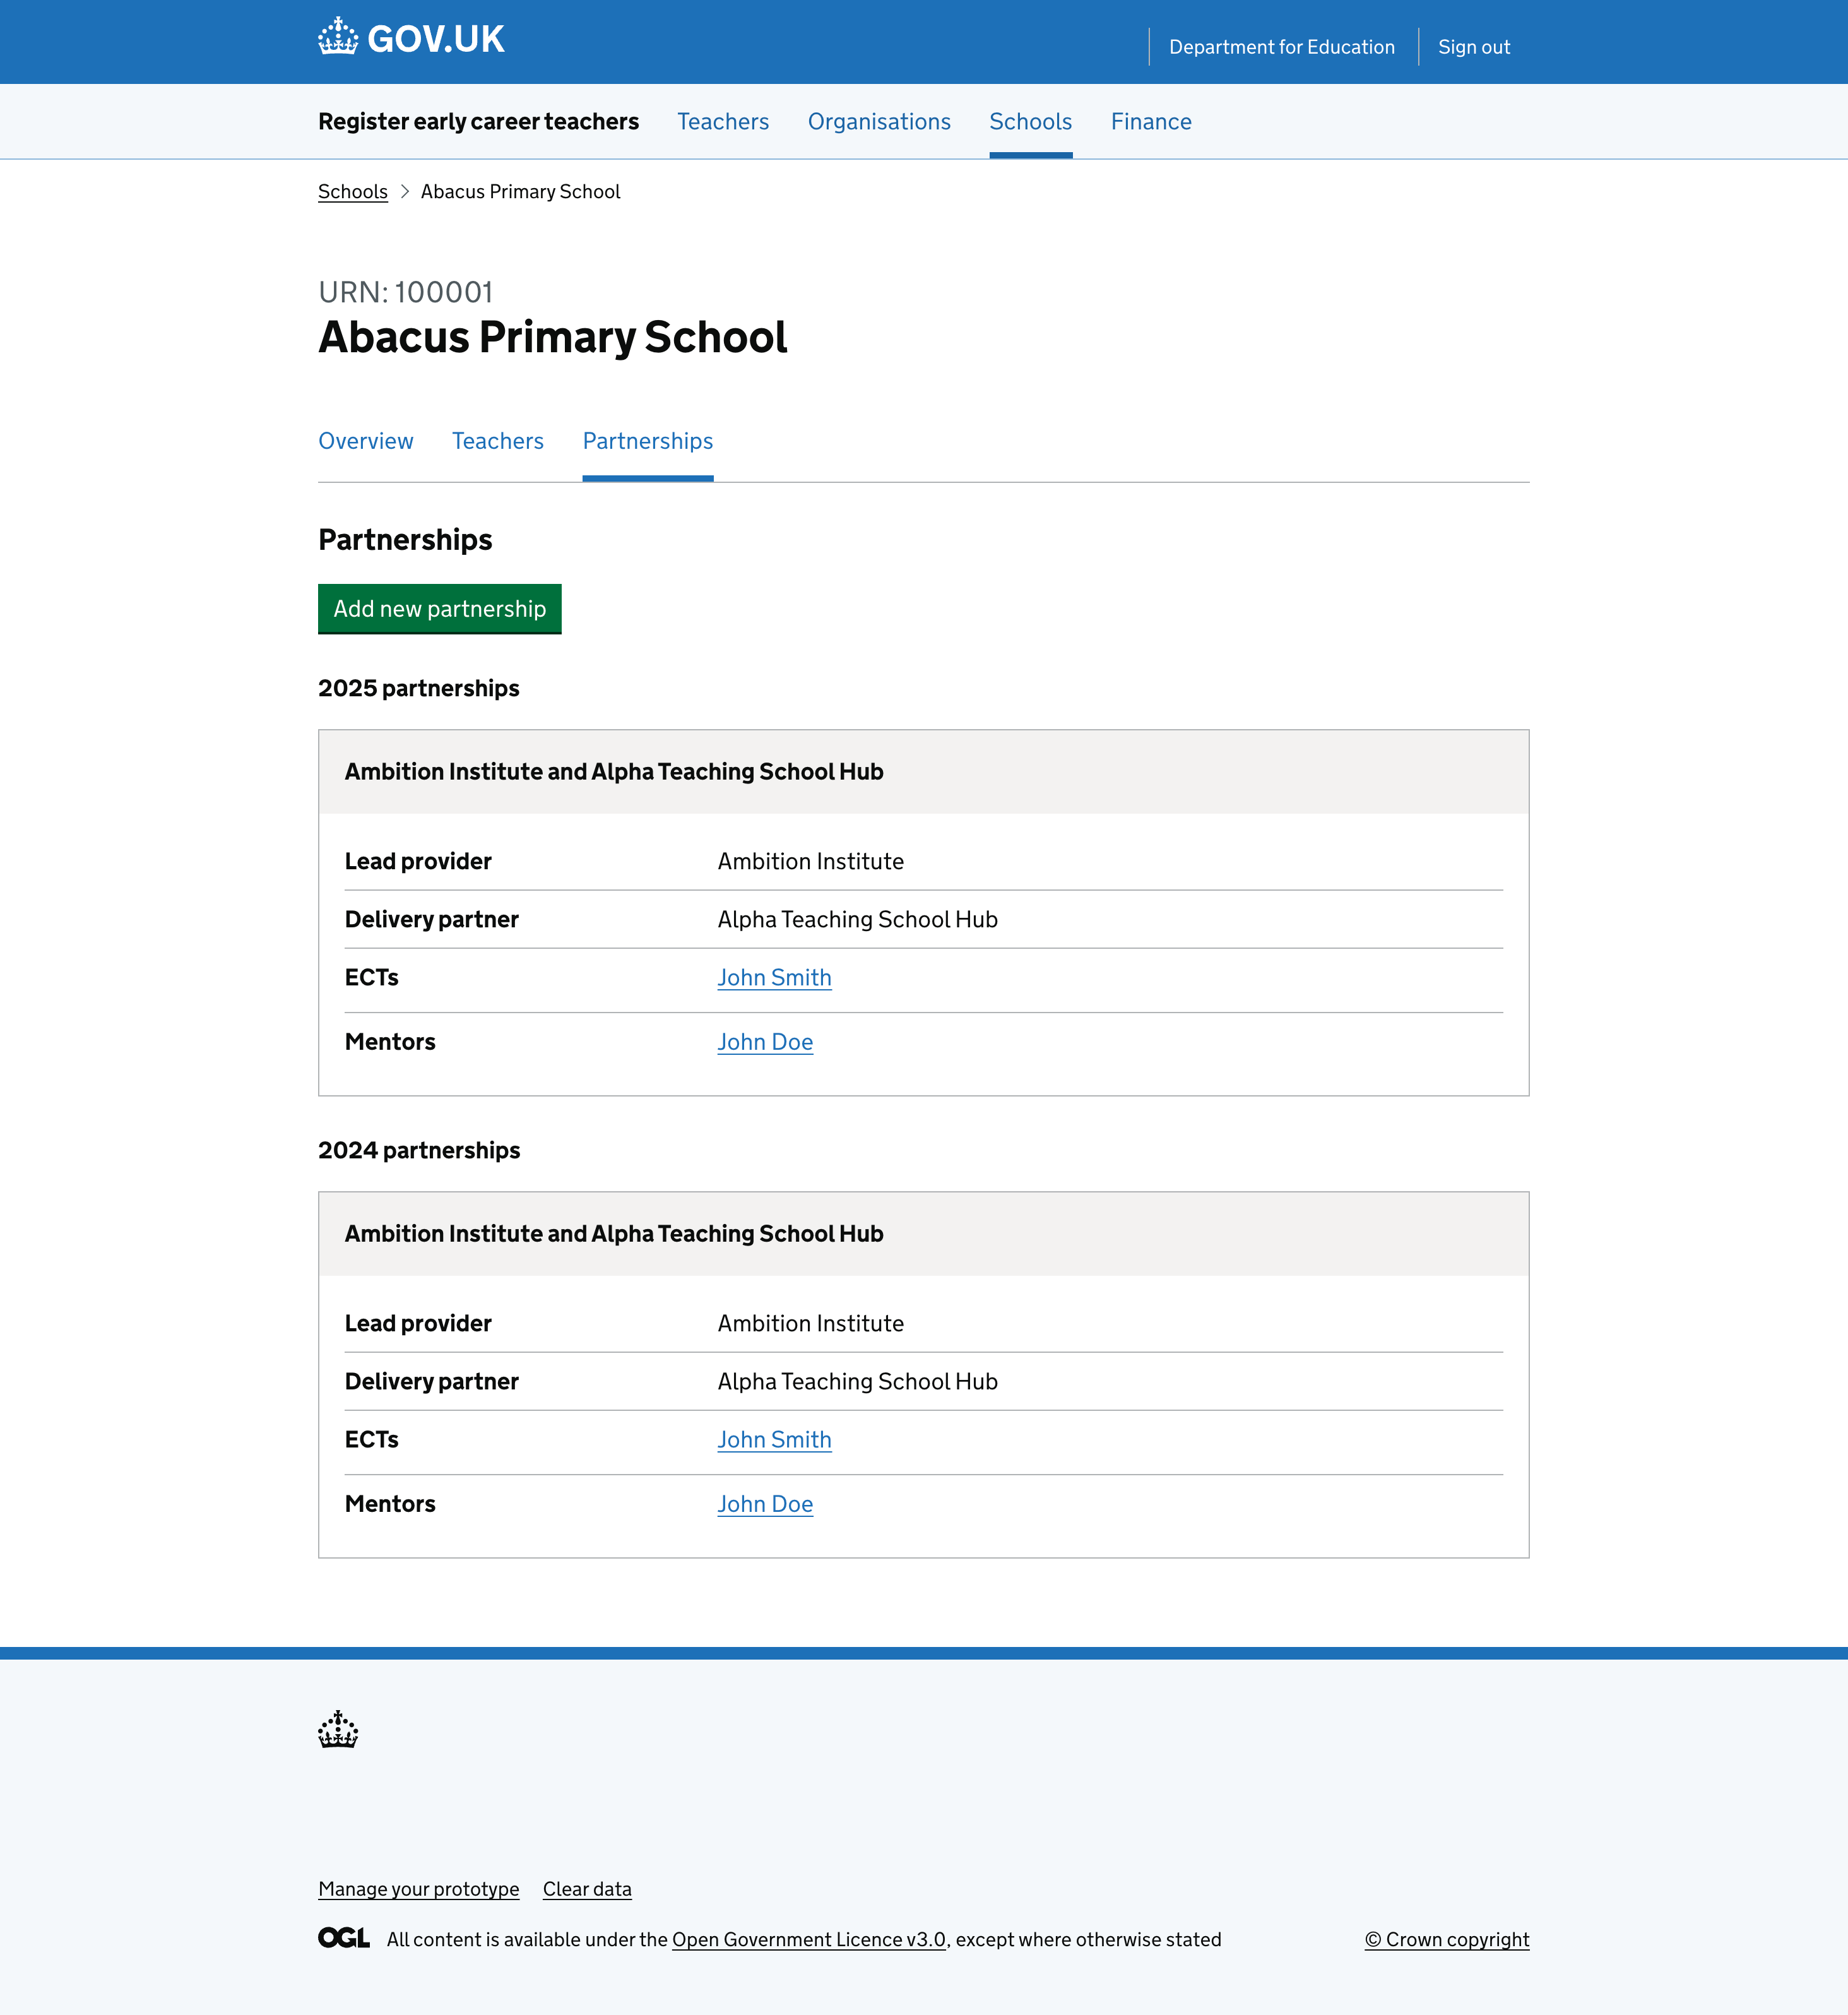Open the Finance section

coord(1151,121)
